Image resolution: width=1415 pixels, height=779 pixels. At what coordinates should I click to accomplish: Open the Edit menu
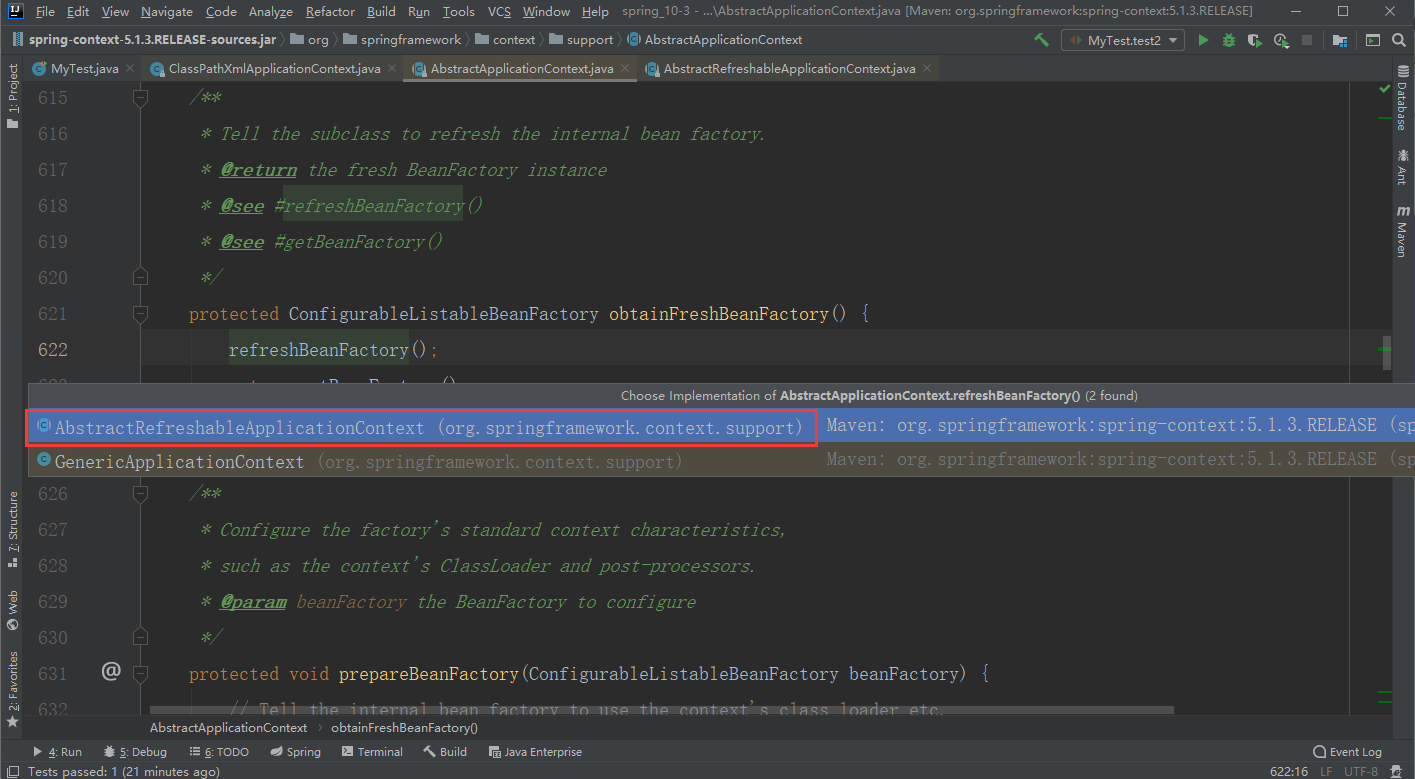(x=78, y=11)
